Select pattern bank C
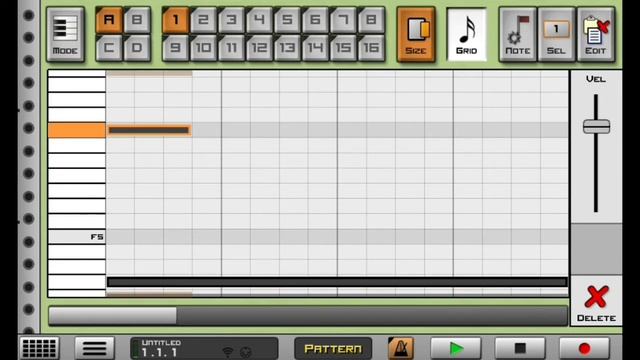Viewport: 640px width, 360px height. pyautogui.click(x=109, y=48)
